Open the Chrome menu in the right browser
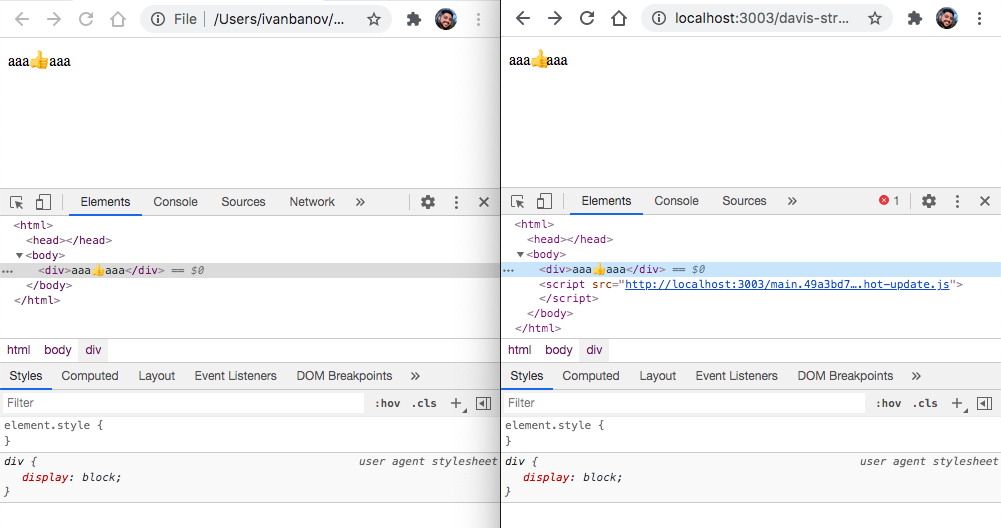Image resolution: width=1001 pixels, height=528 pixels. (x=979, y=18)
